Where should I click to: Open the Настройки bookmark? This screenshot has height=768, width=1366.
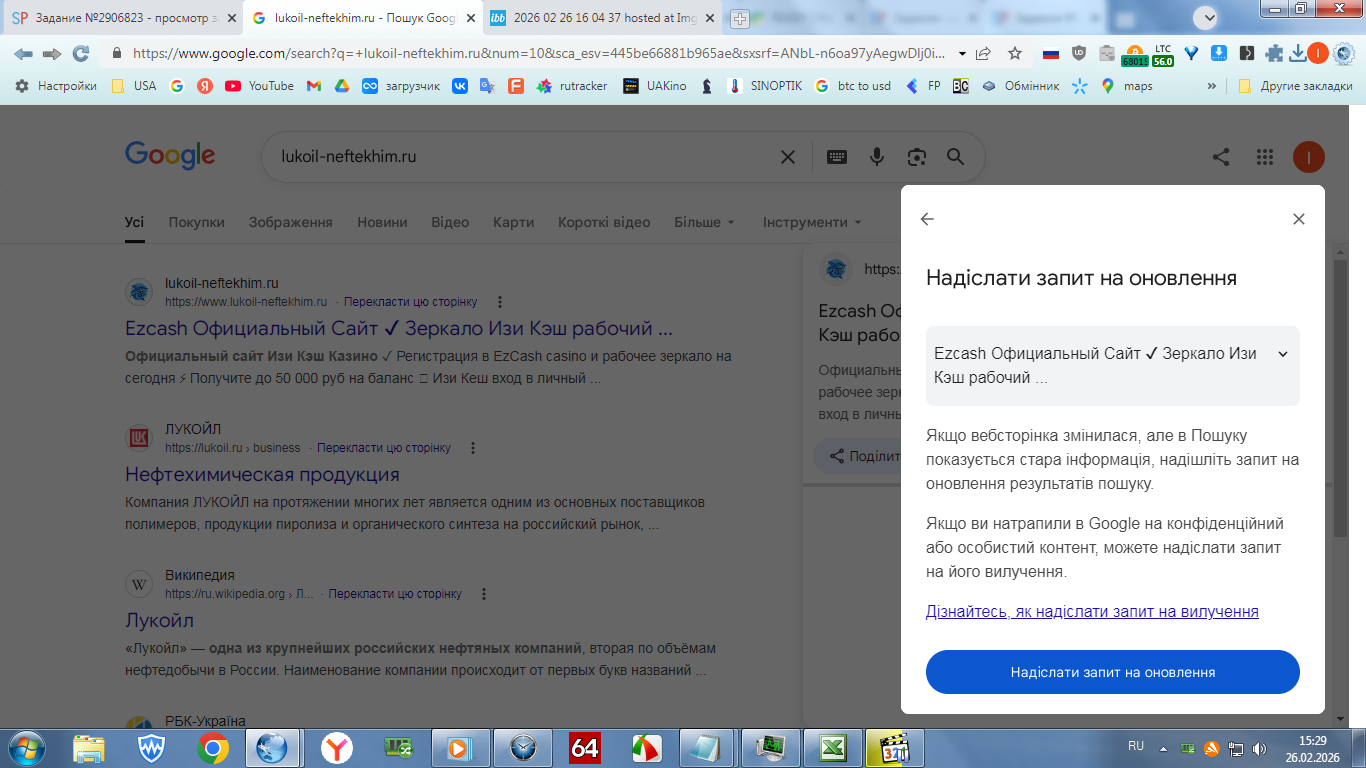point(57,86)
